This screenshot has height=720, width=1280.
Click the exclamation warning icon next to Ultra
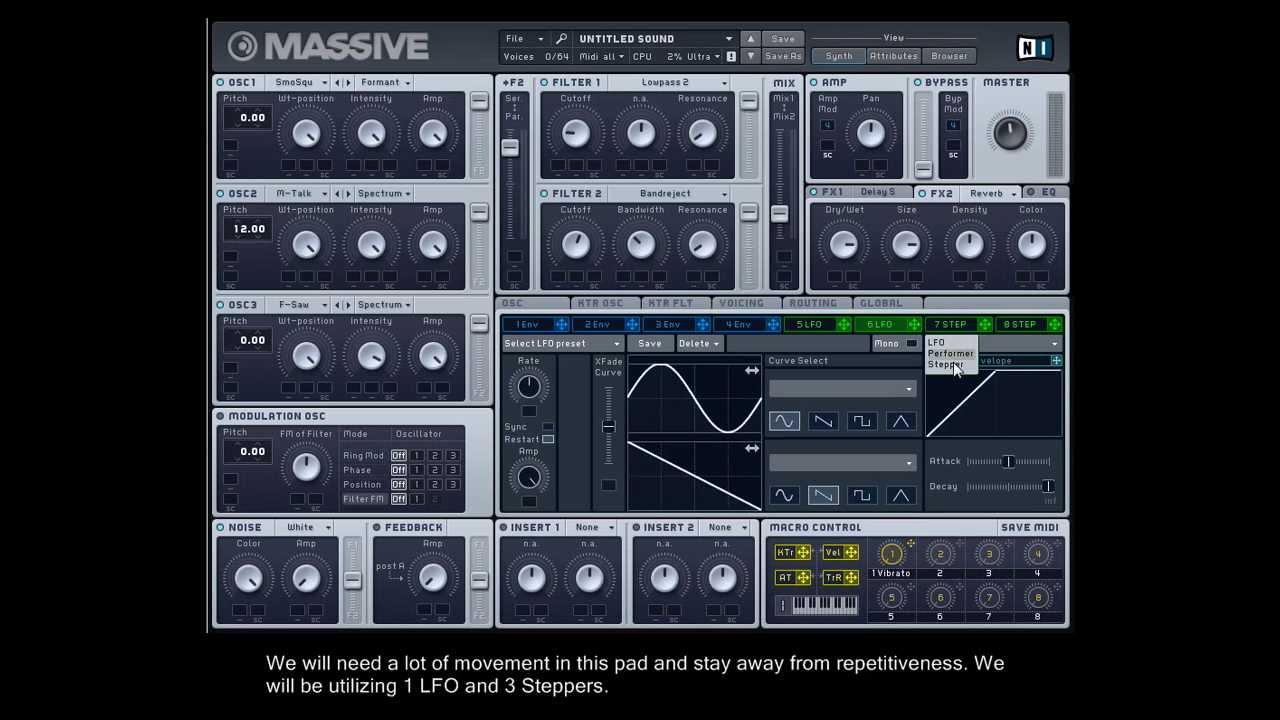[x=731, y=57]
